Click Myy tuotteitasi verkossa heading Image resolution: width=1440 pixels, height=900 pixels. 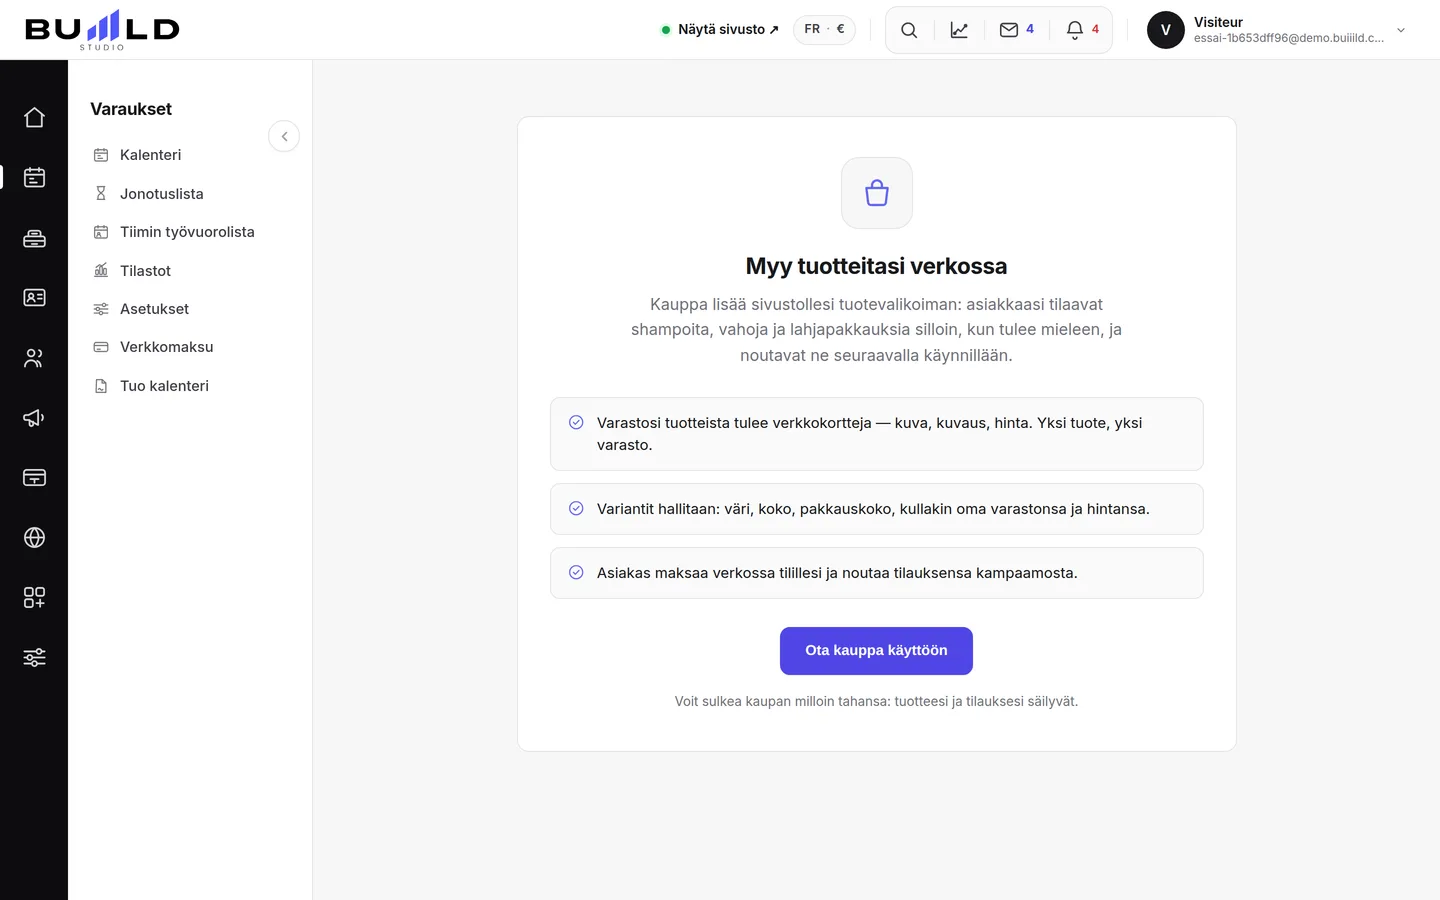[876, 266]
